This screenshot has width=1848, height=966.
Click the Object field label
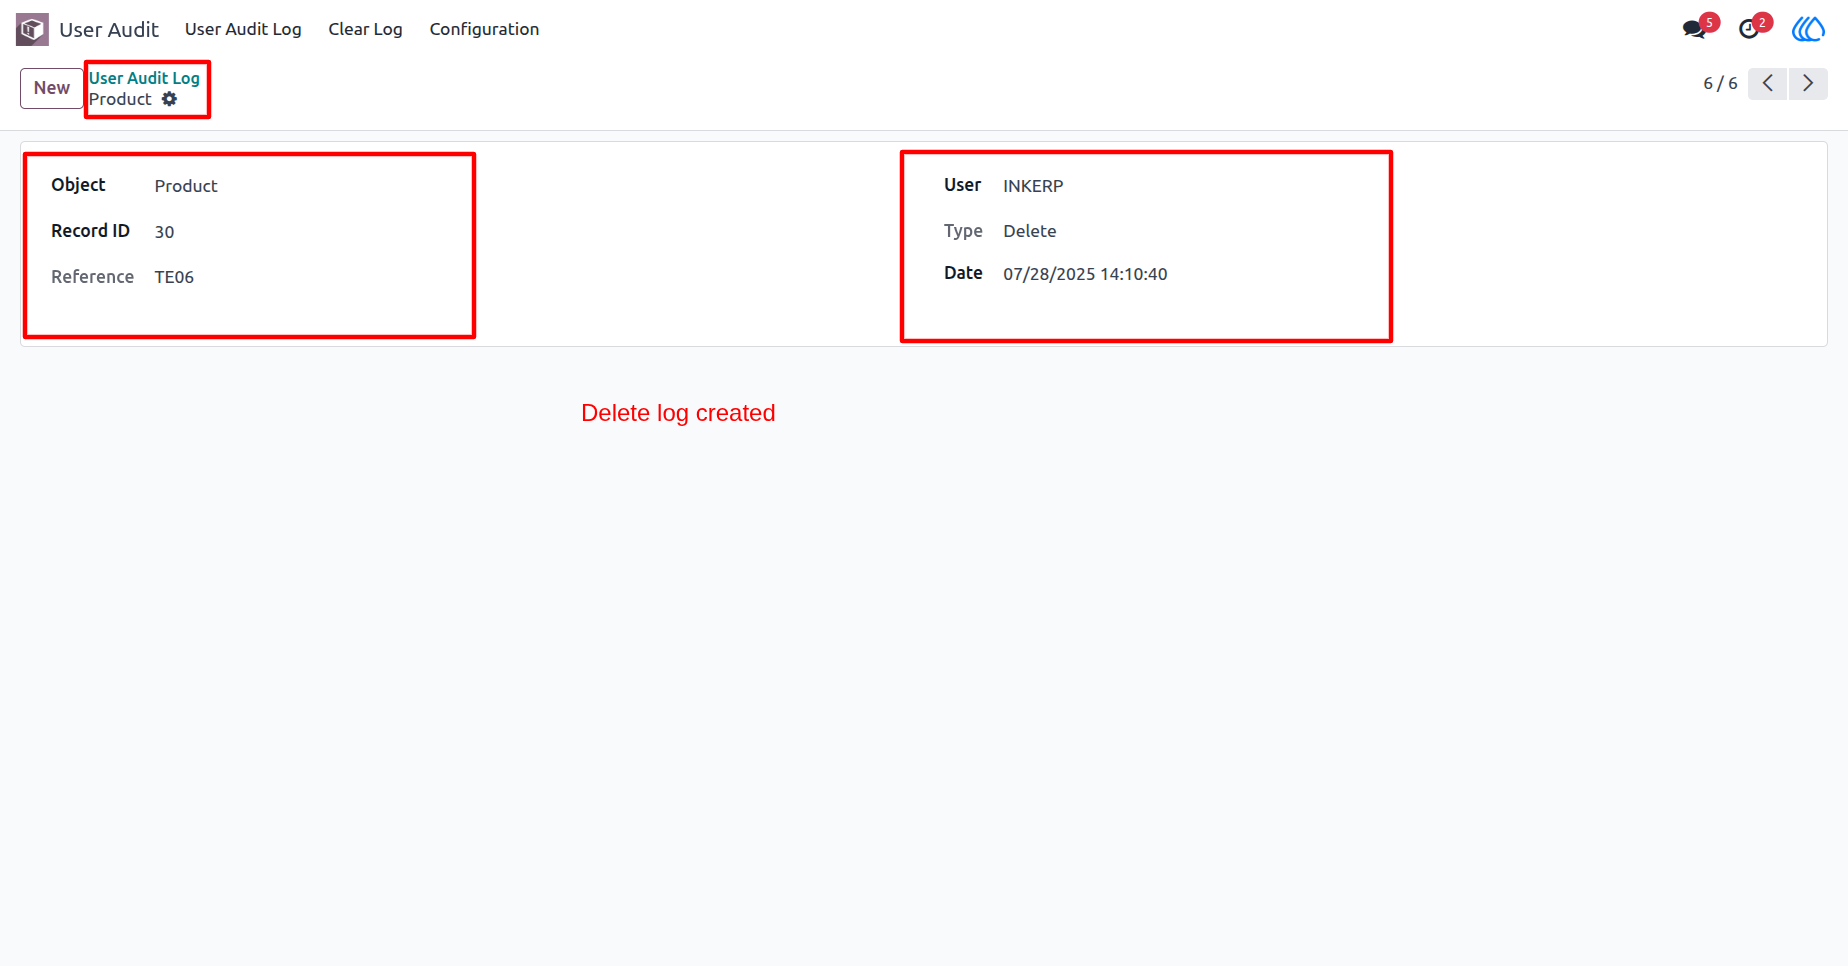click(78, 185)
